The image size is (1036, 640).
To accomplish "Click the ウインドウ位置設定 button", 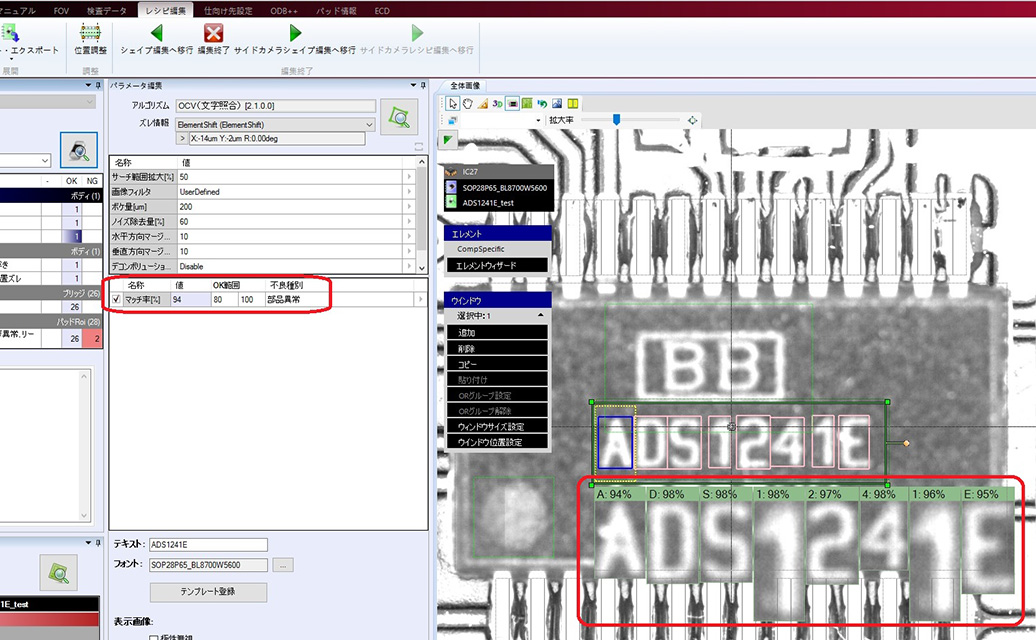I will point(497,443).
